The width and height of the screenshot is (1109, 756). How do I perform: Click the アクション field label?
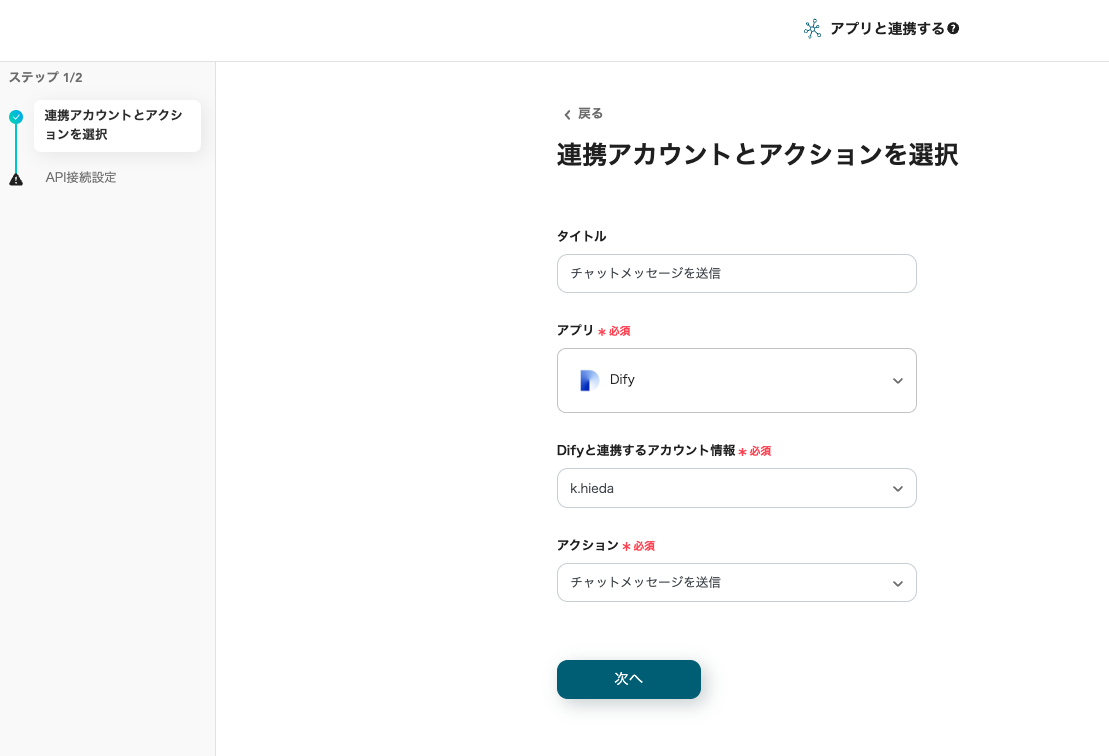pyautogui.click(x=587, y=545)
